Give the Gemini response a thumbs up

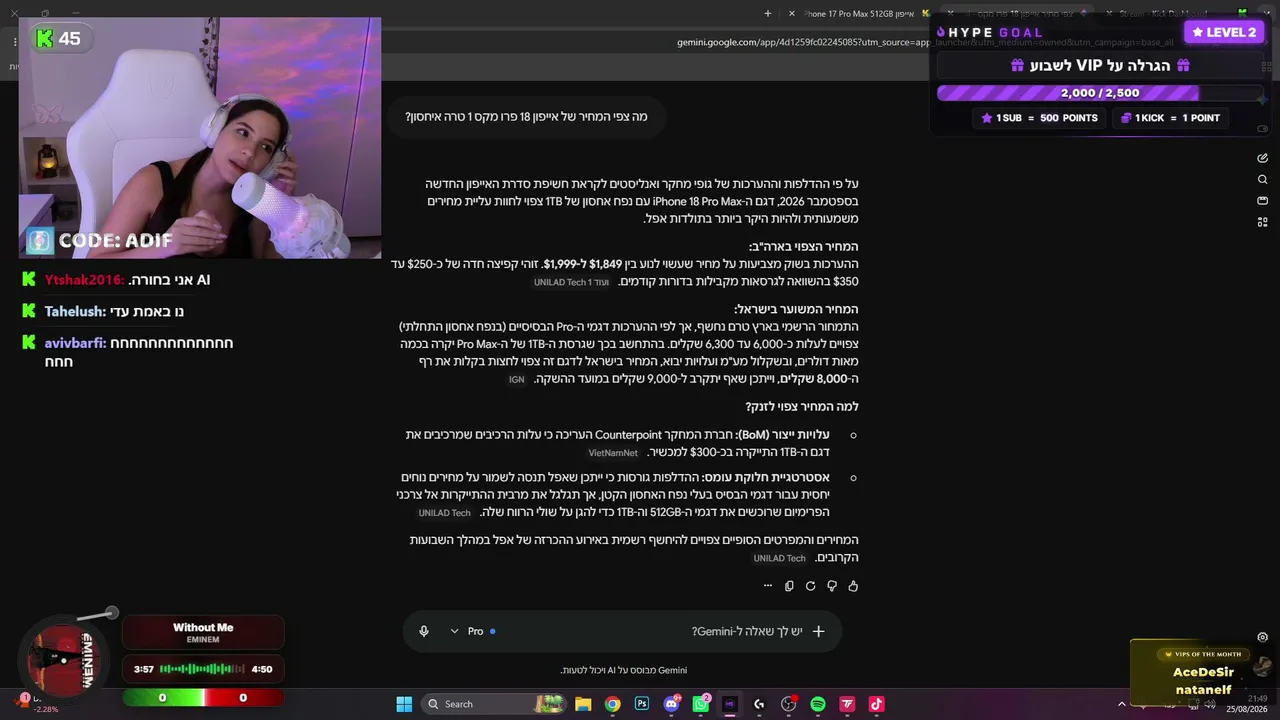point(853,586)
